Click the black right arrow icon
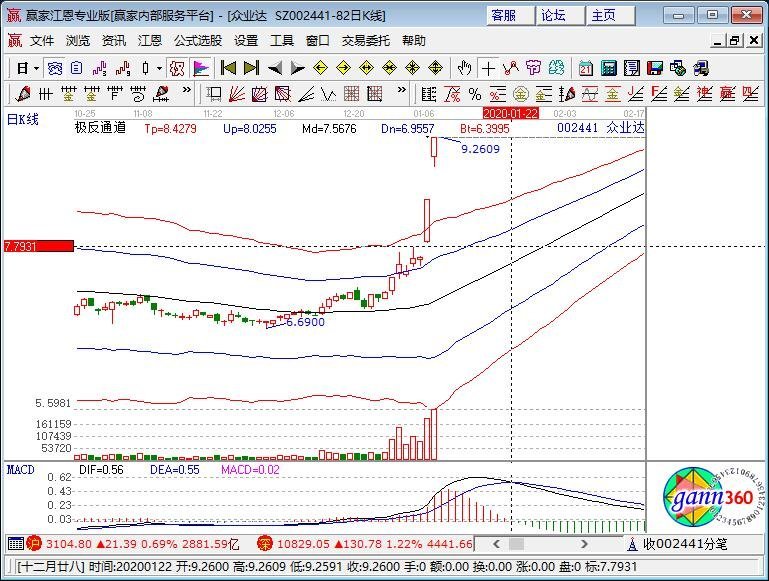This screenshot has height=581, width=769. pos(297,68)
